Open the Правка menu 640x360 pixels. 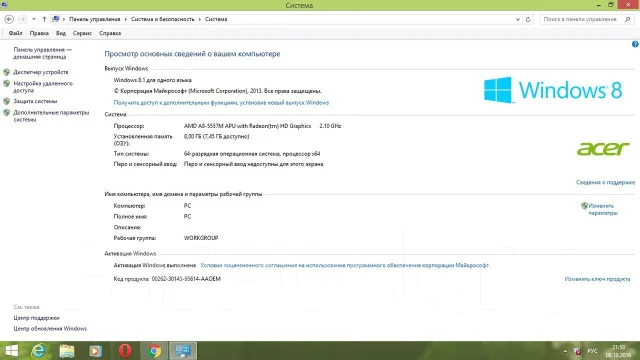(x=39, y=33)
